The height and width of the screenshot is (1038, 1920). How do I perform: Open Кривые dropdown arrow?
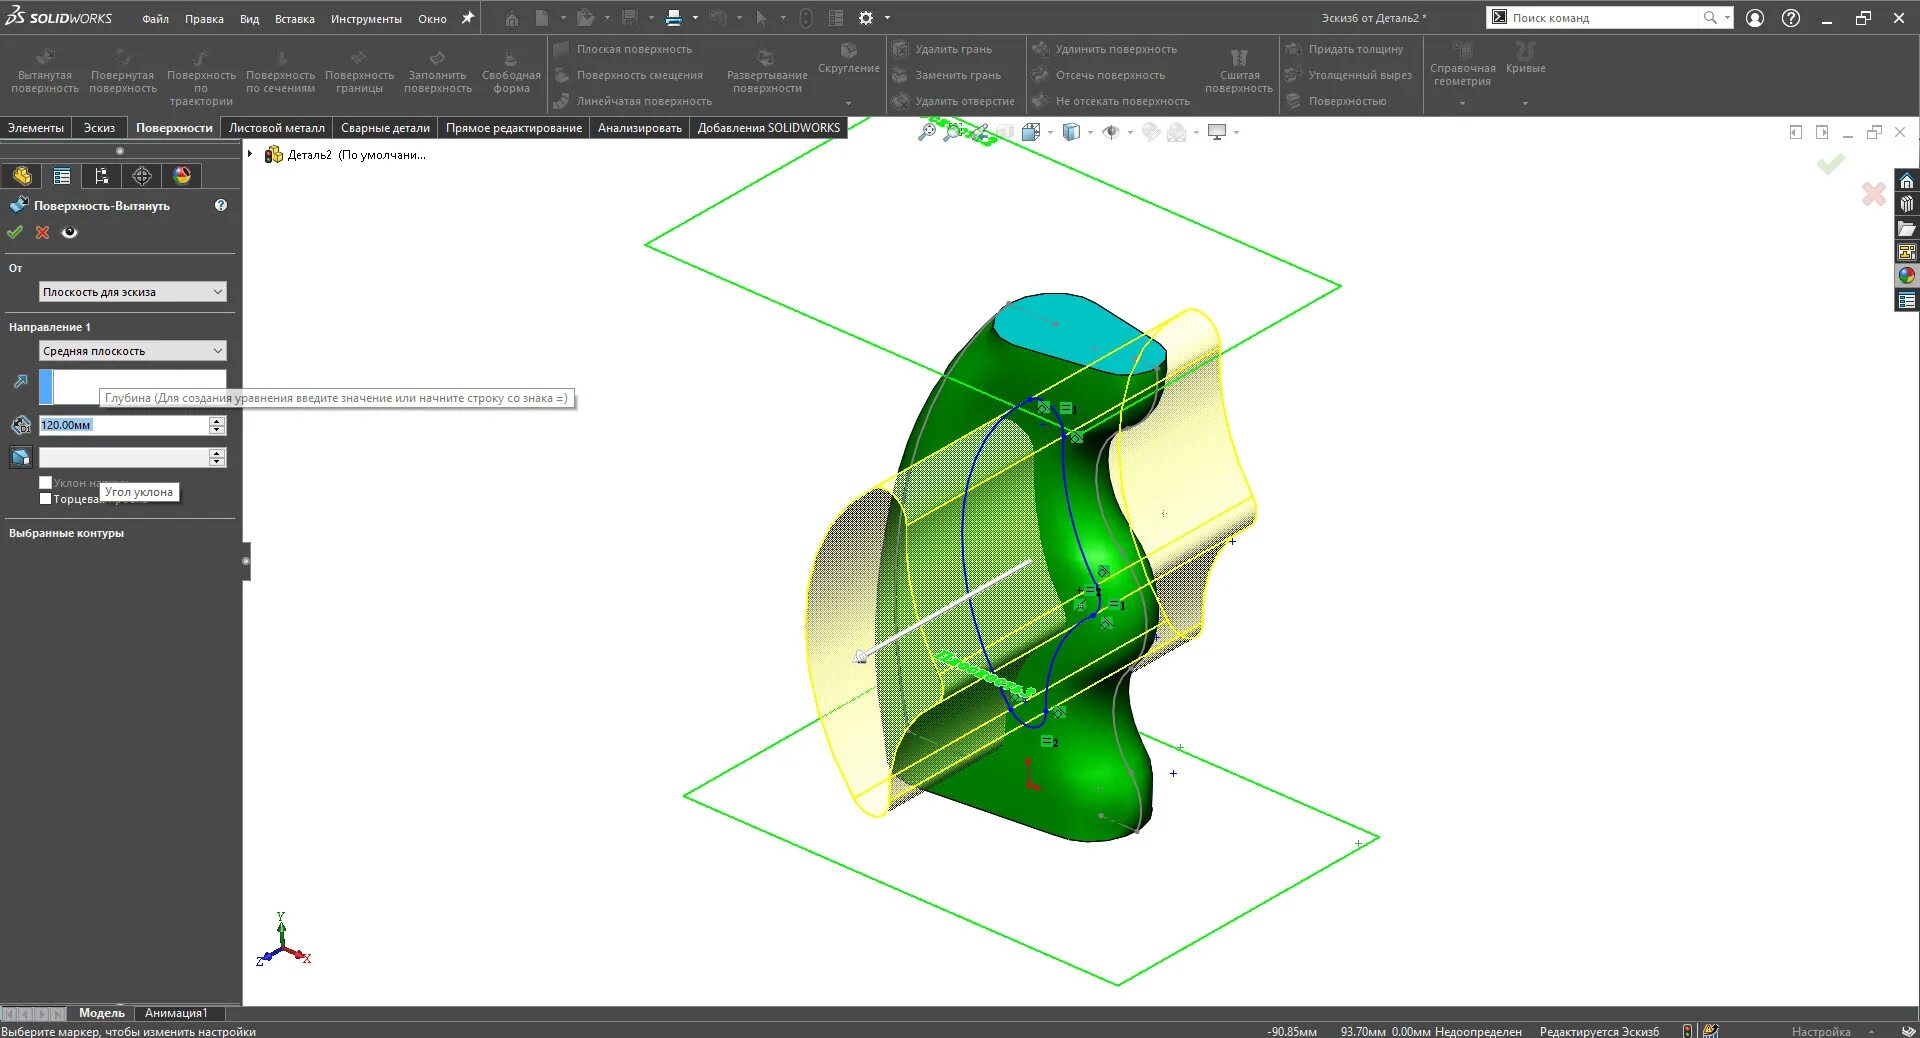tap(1525, 103)
